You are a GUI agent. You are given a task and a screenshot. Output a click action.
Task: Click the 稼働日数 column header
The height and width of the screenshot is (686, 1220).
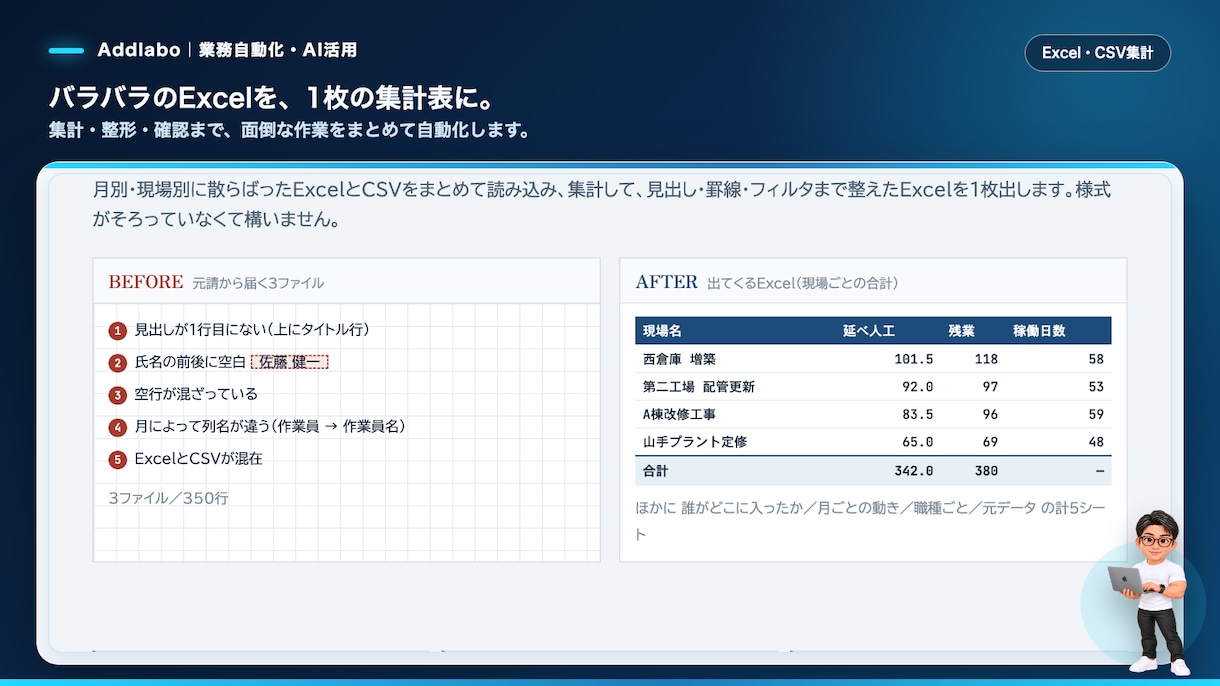coord(1039,331)
